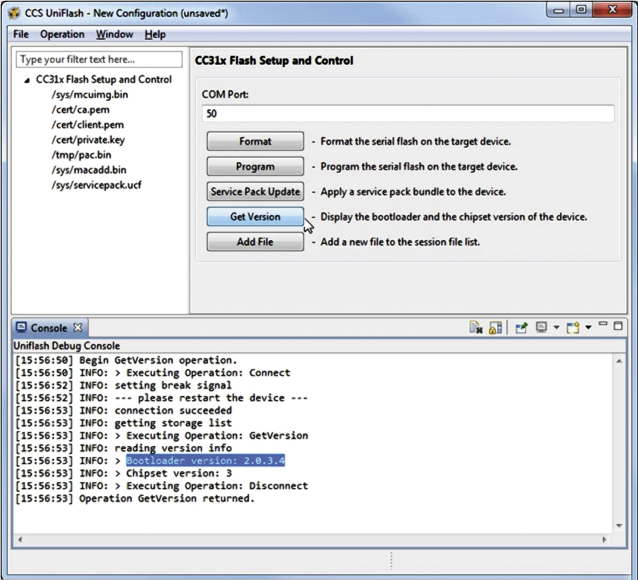Image resolution: width=638 pixels, height=580 pixels.
Task: Select /sys/mcuimg.bin in the tree
Action: (x=90, y=94)
